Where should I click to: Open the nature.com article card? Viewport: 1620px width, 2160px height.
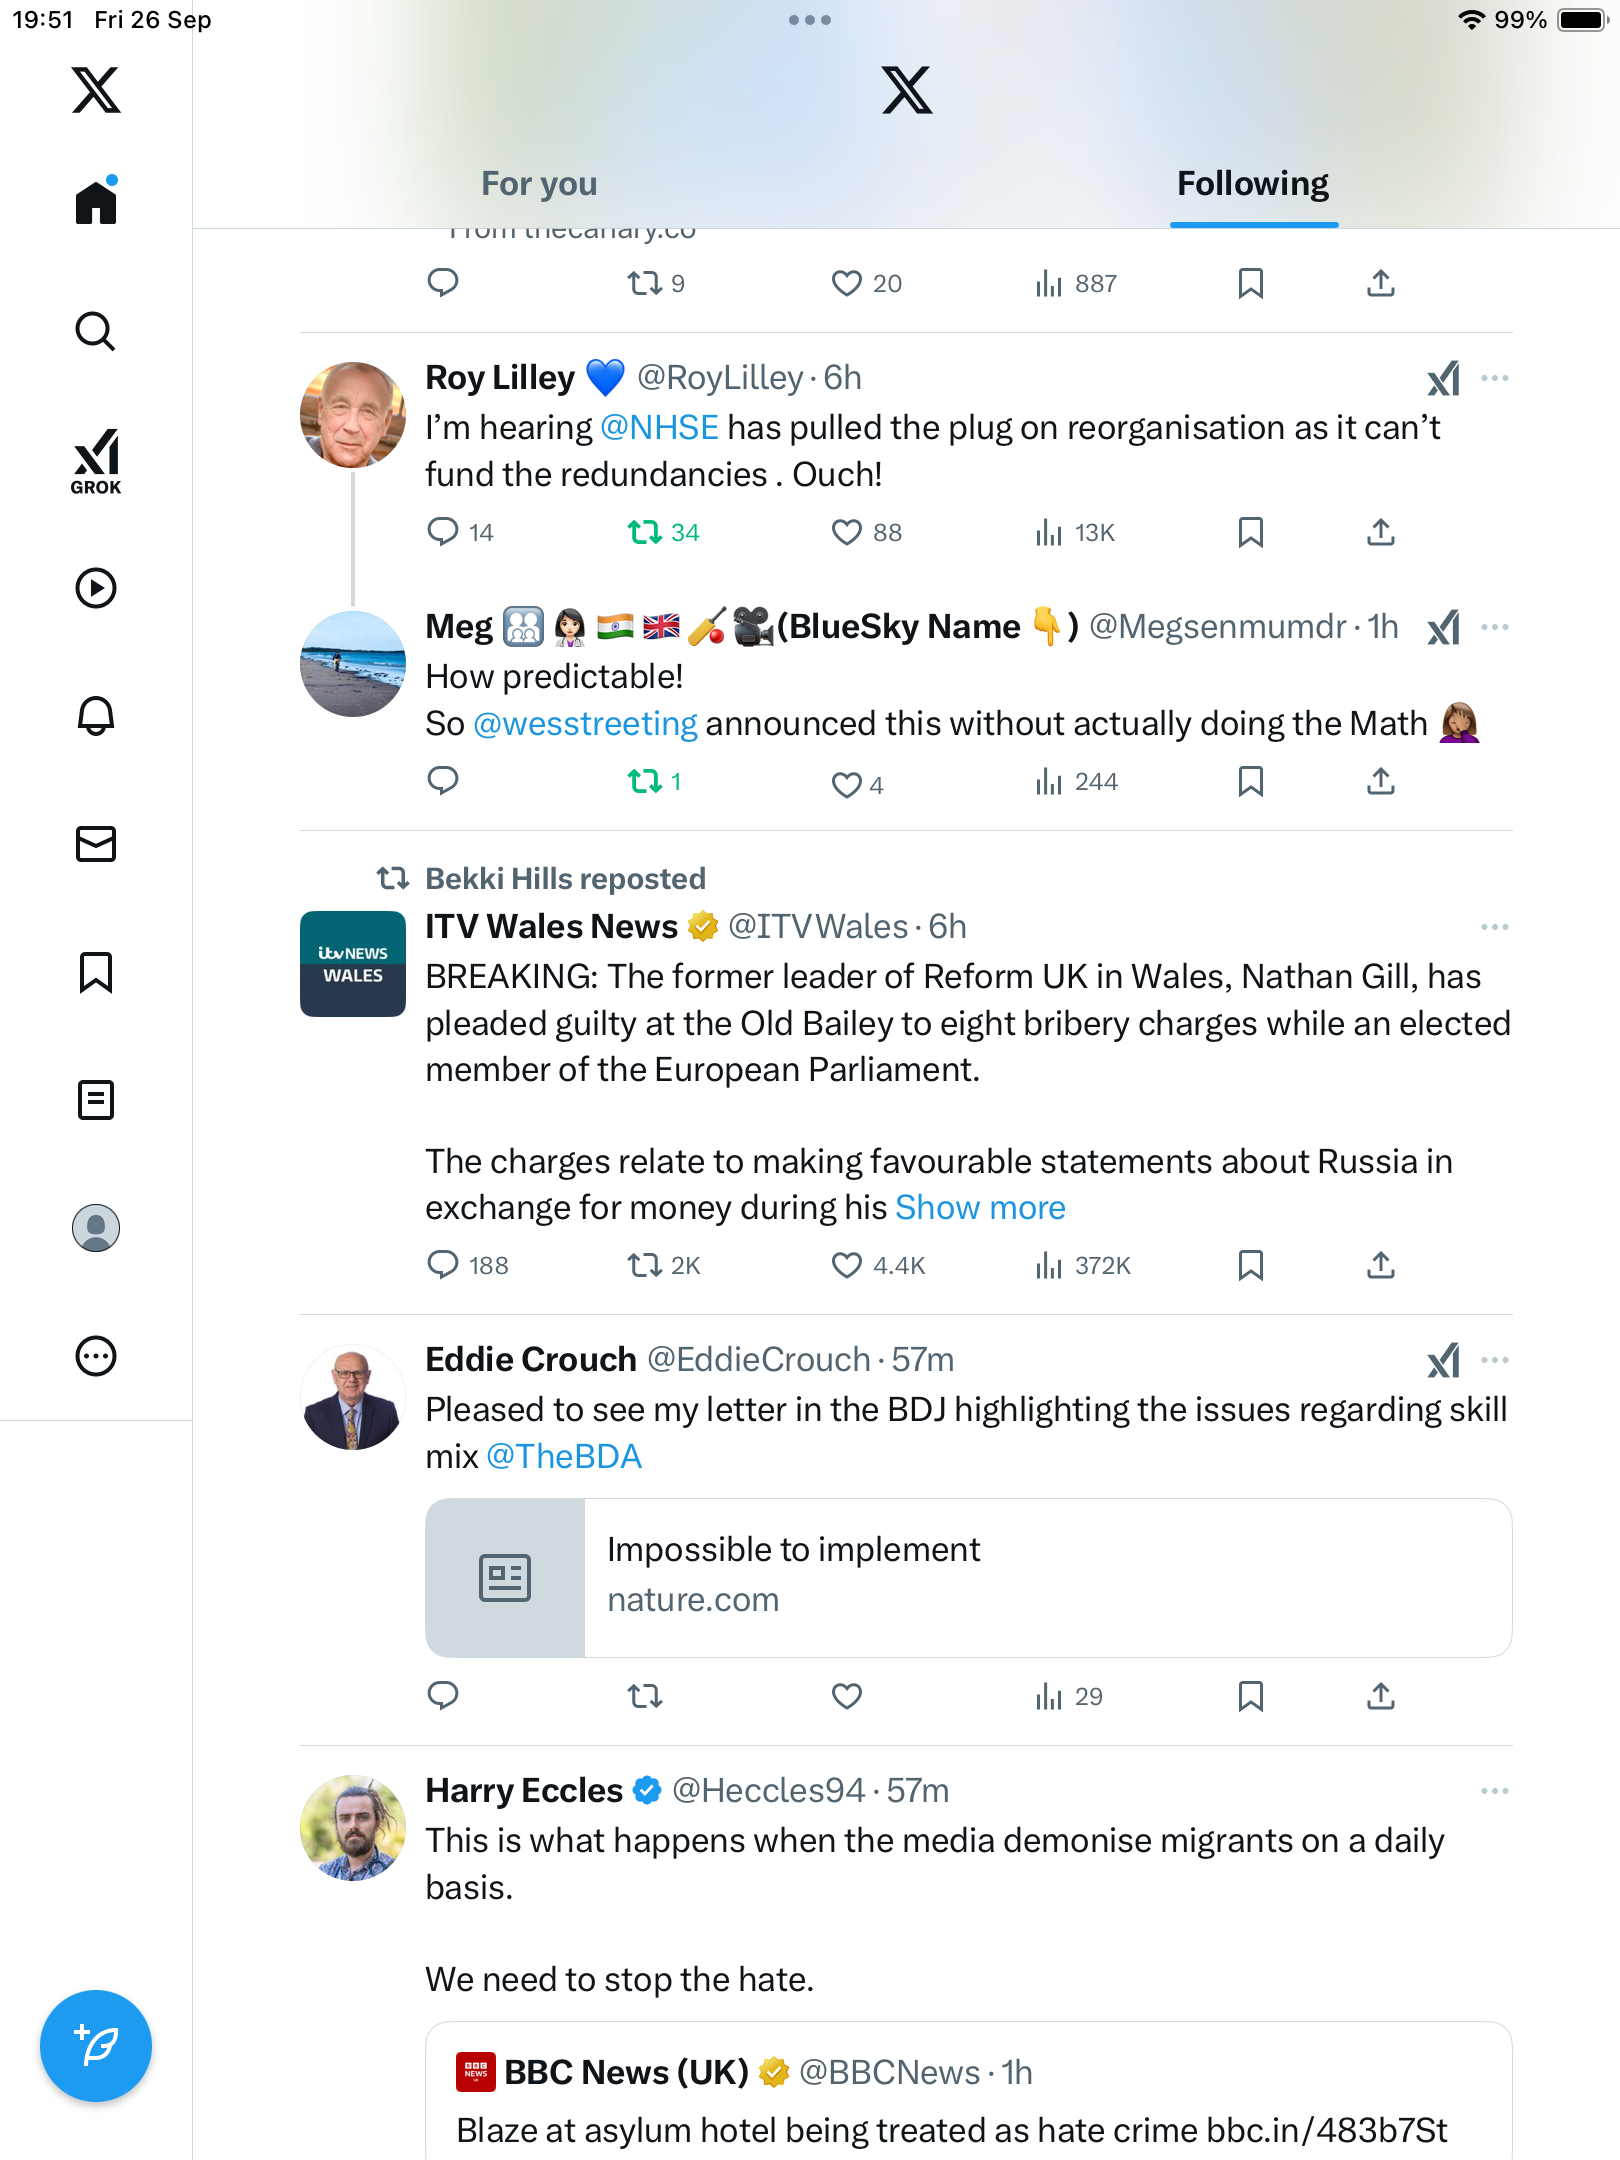tap(968, 1577)
